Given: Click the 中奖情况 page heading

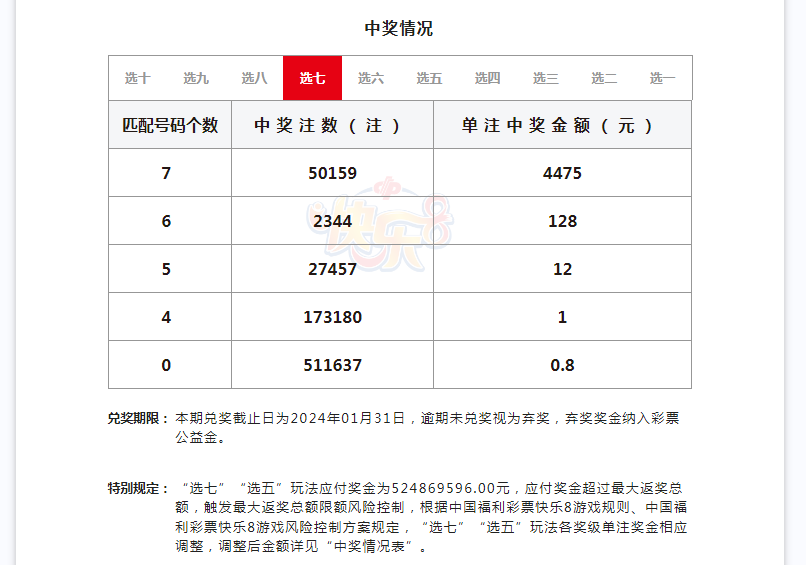Looking at the screenshot, I should [399, 28].
